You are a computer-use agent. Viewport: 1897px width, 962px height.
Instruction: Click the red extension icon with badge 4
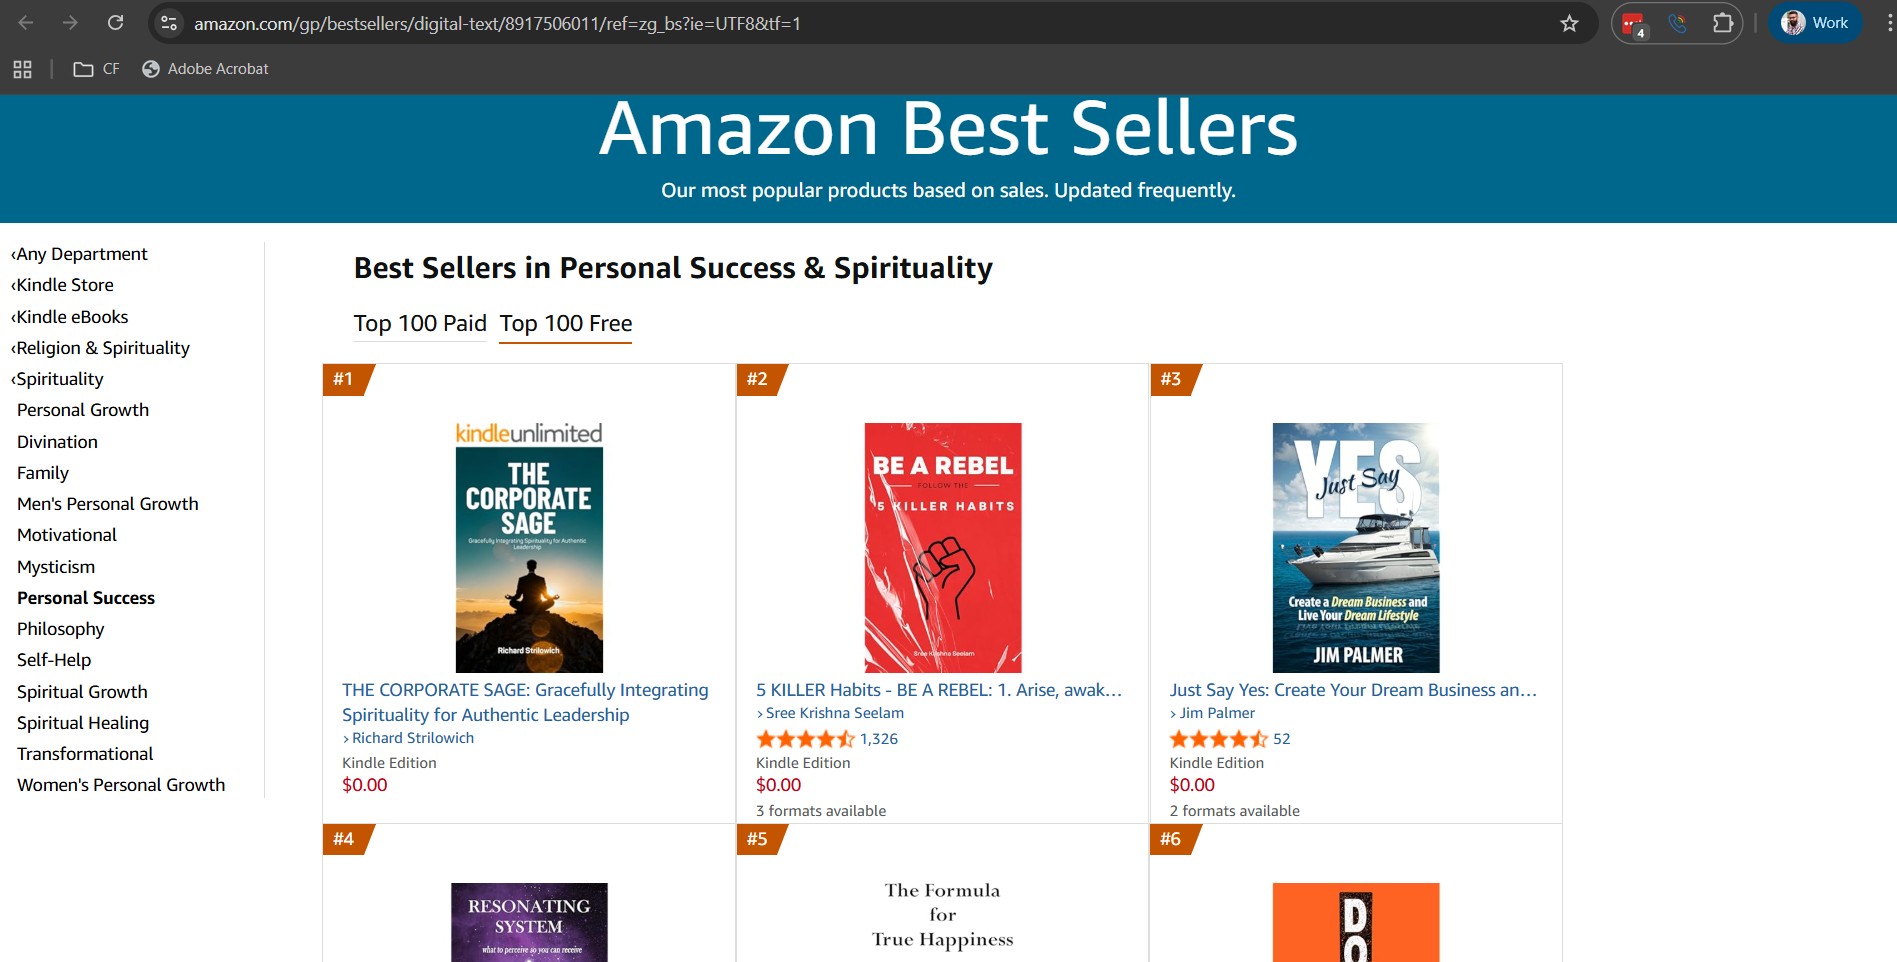1634,24
